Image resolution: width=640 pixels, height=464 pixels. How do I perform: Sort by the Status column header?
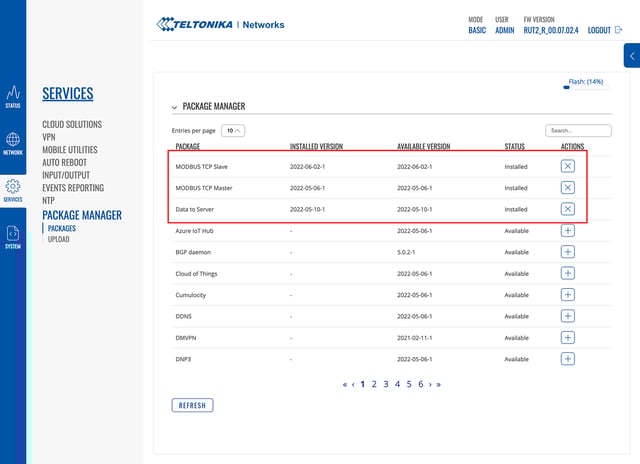click(x=514, y=146)
